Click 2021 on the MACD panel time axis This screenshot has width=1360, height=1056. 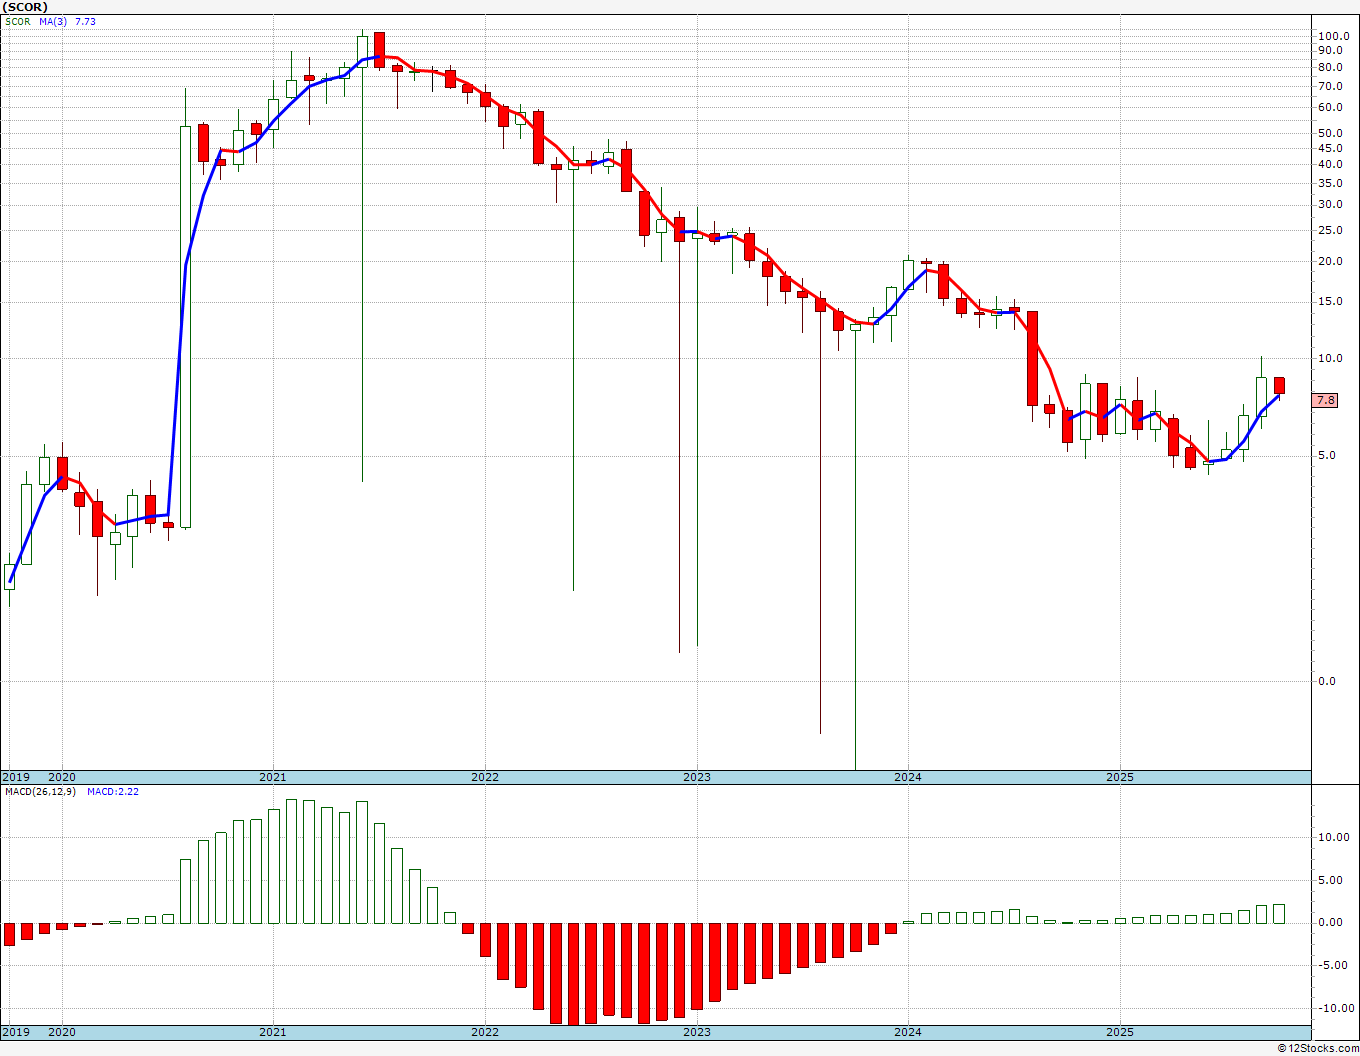click(x=273, y=1032)
